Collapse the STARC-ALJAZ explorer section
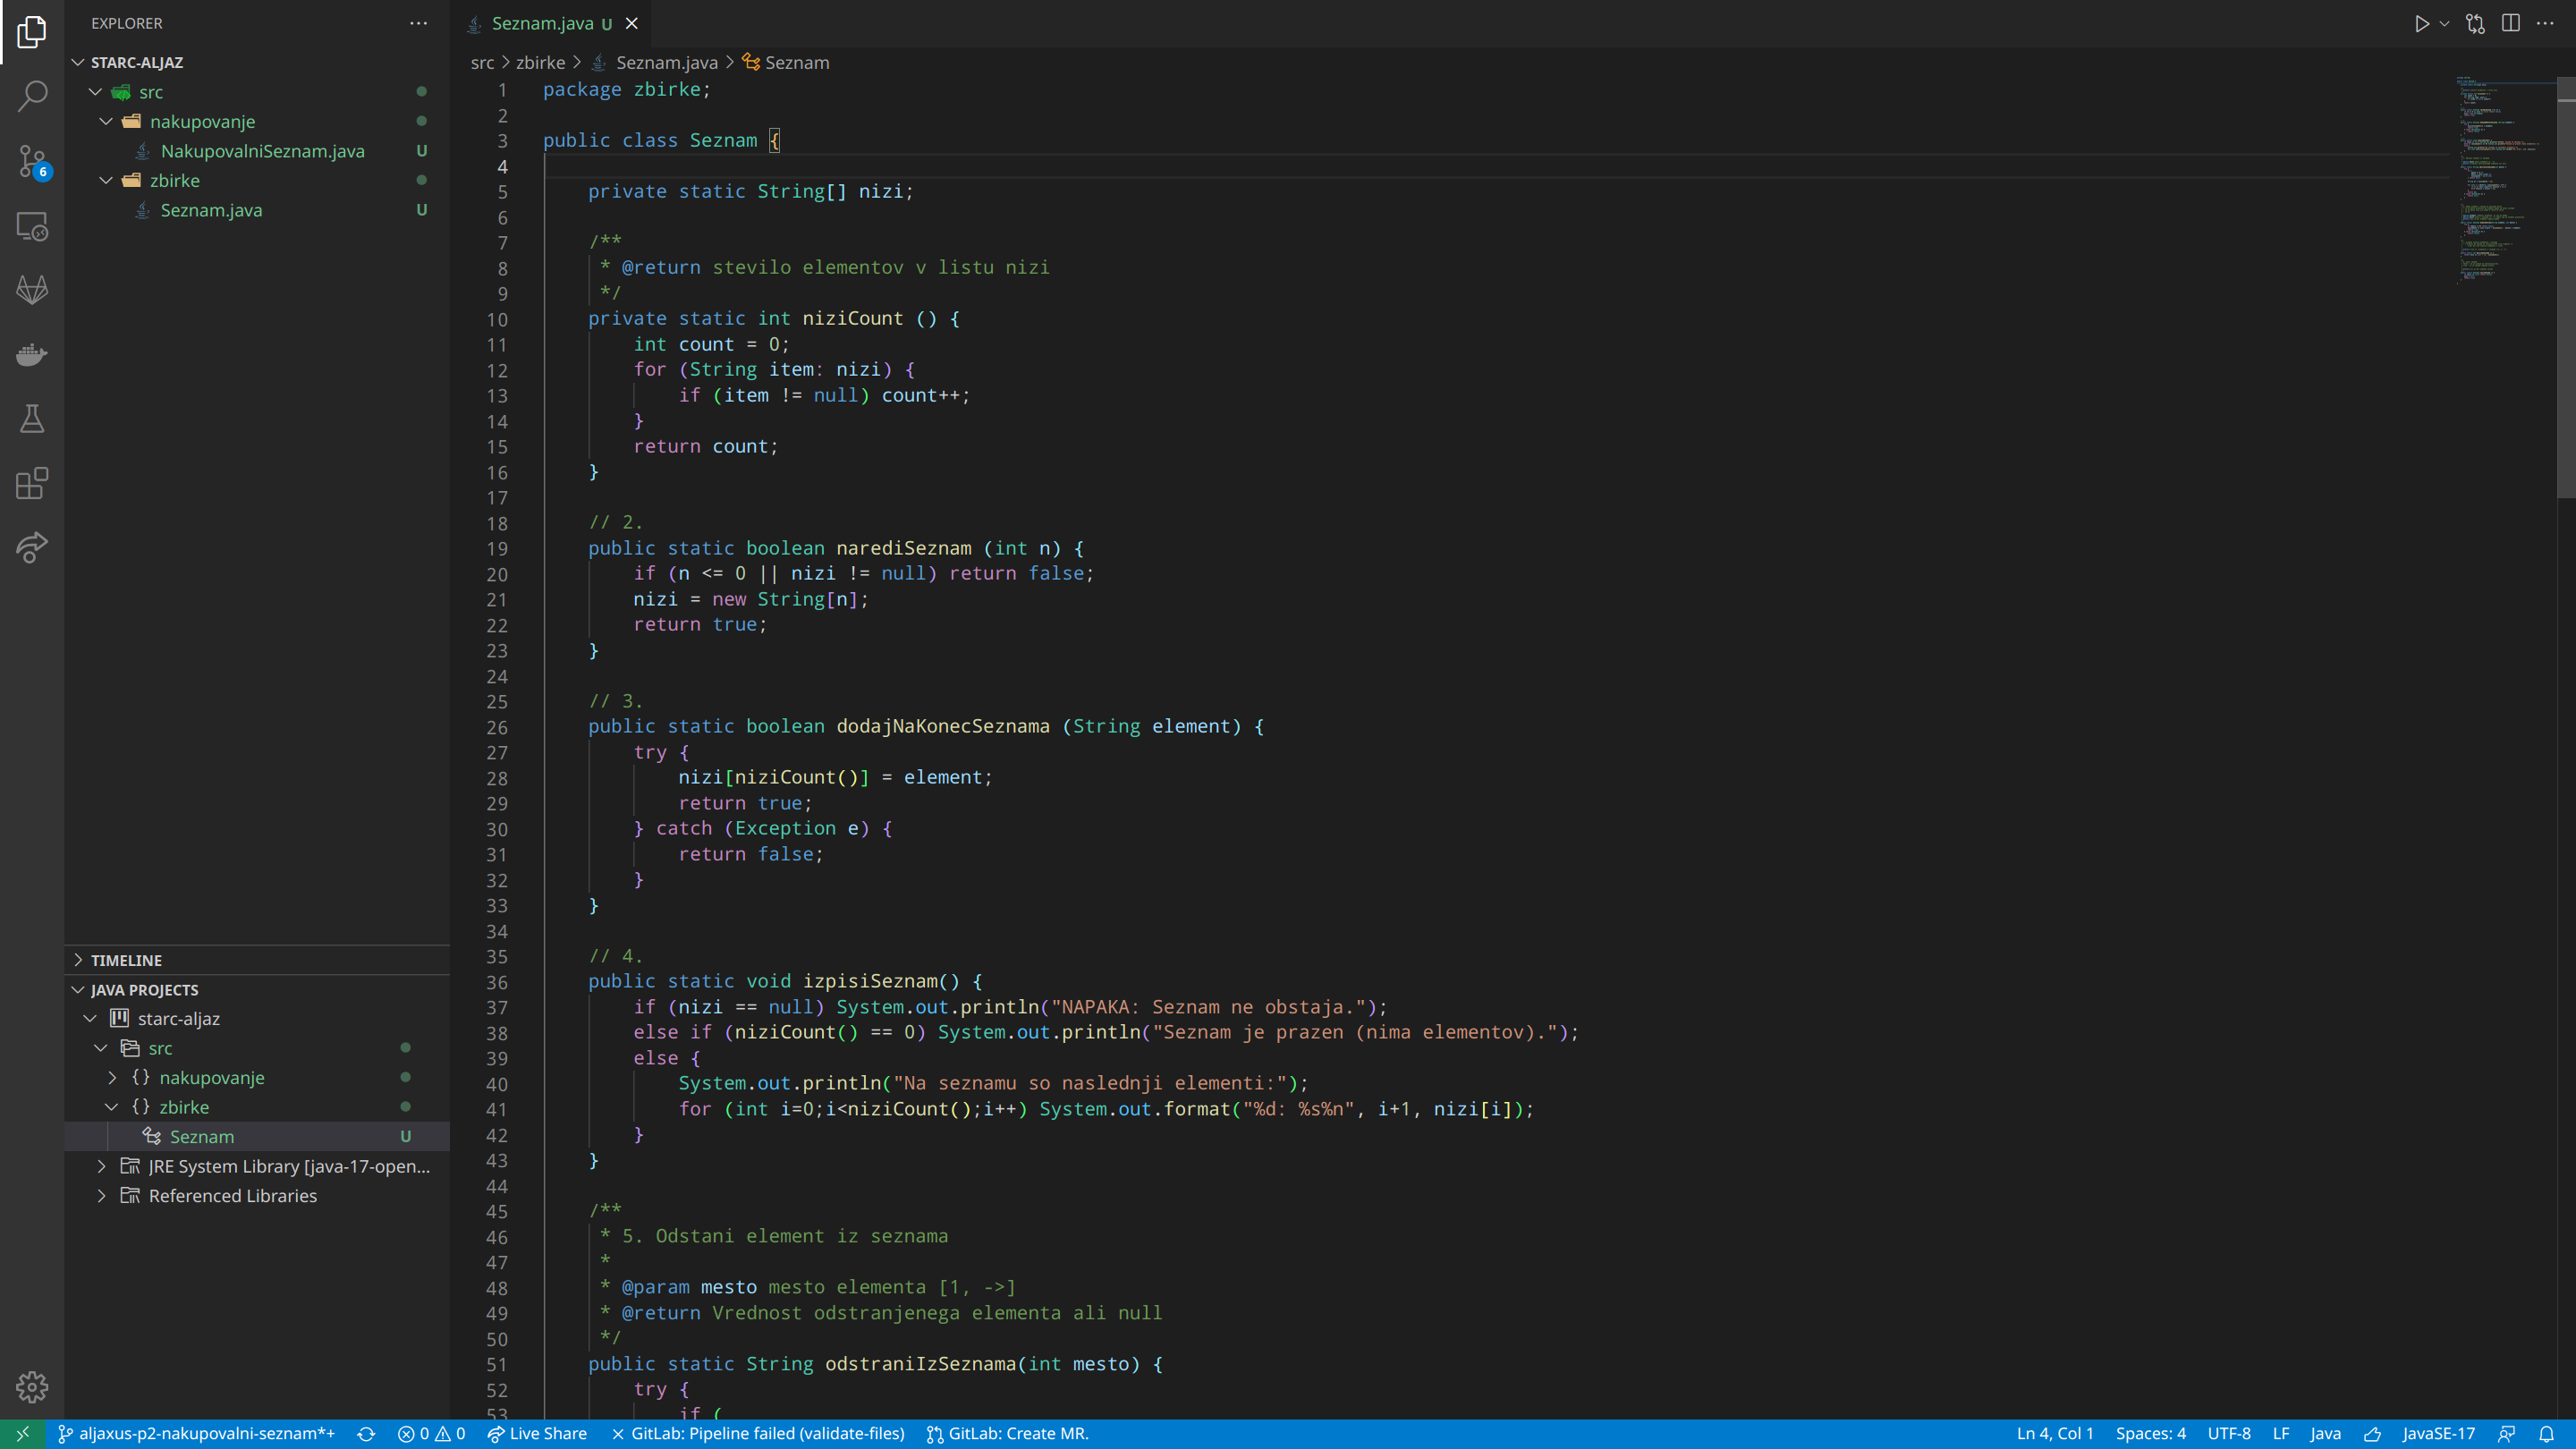This screenshot has width=2576, height=1449. click(x=257, y=62)
